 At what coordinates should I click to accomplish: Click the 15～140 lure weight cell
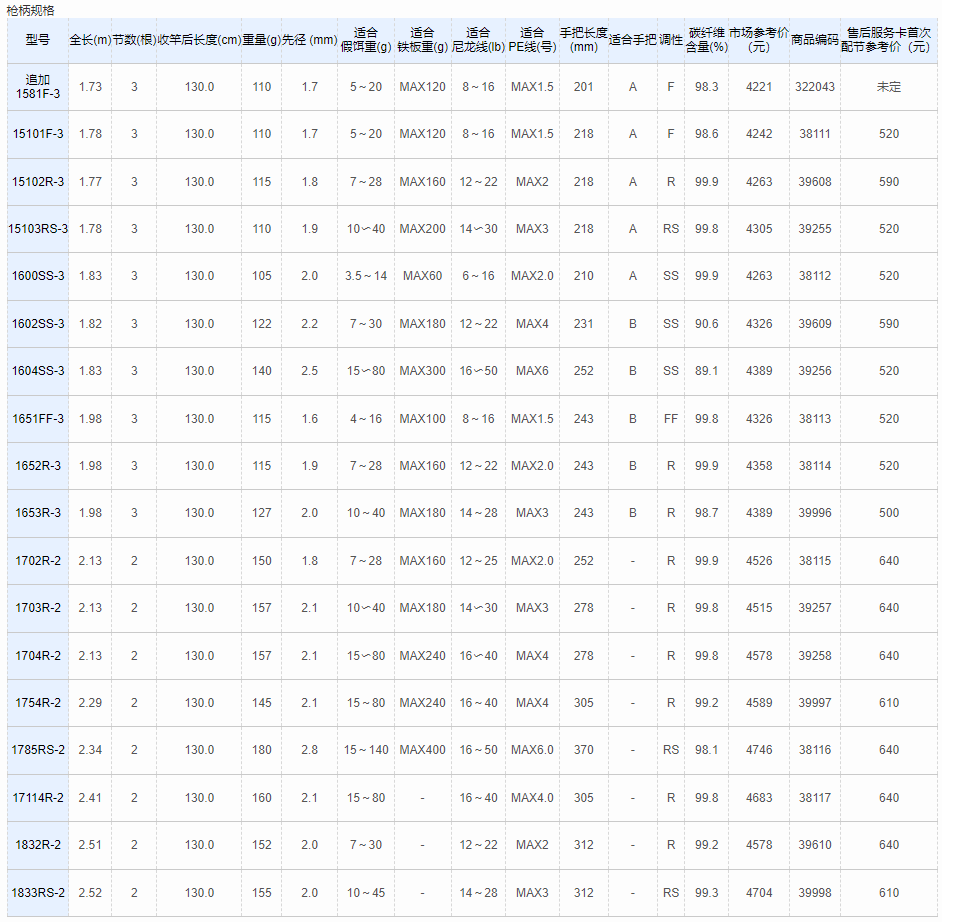pyautogui.click(x=366, y=750)
